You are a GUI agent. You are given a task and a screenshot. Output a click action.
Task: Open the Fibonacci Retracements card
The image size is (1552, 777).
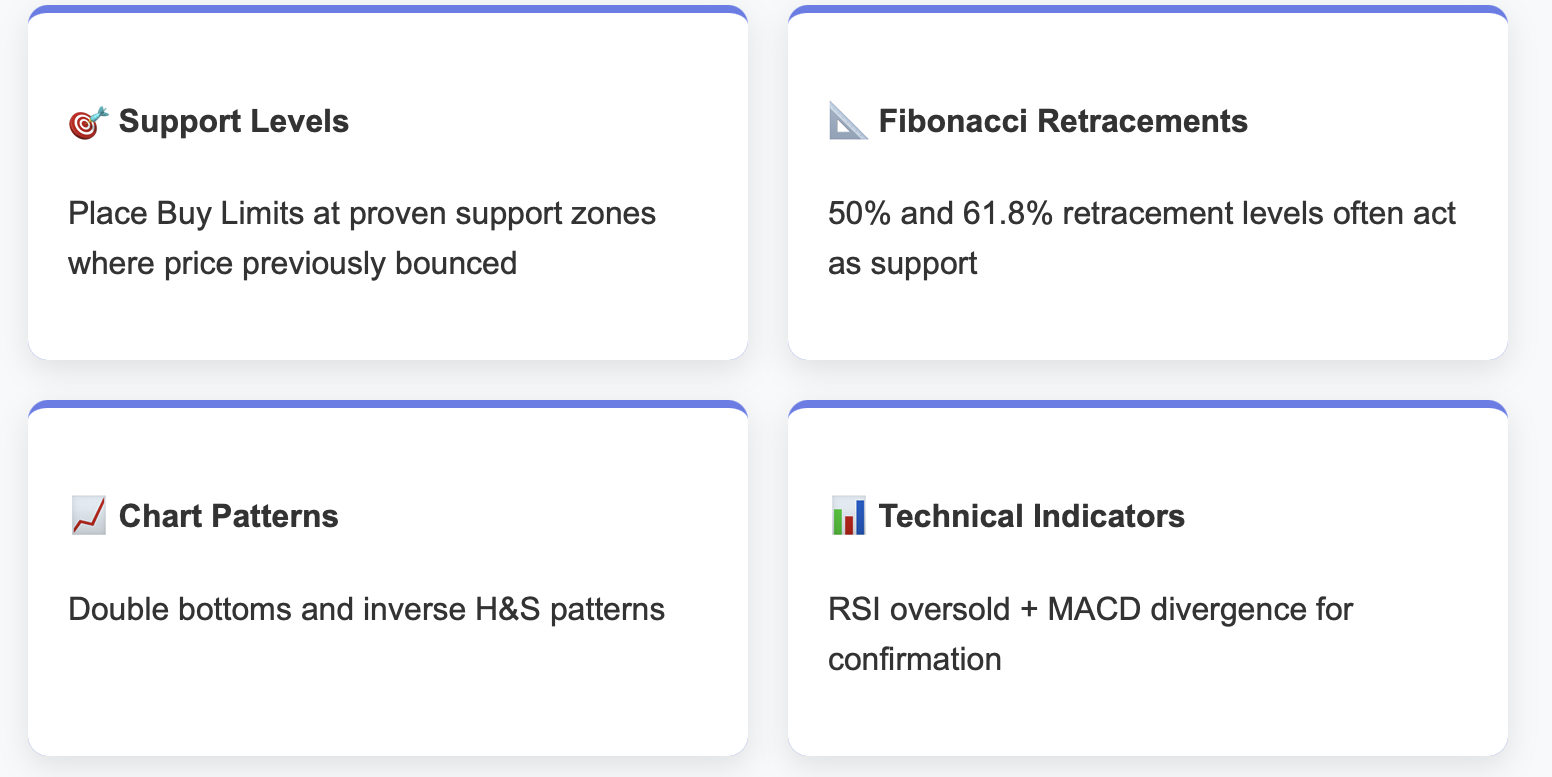click(x=1148, y=183)
